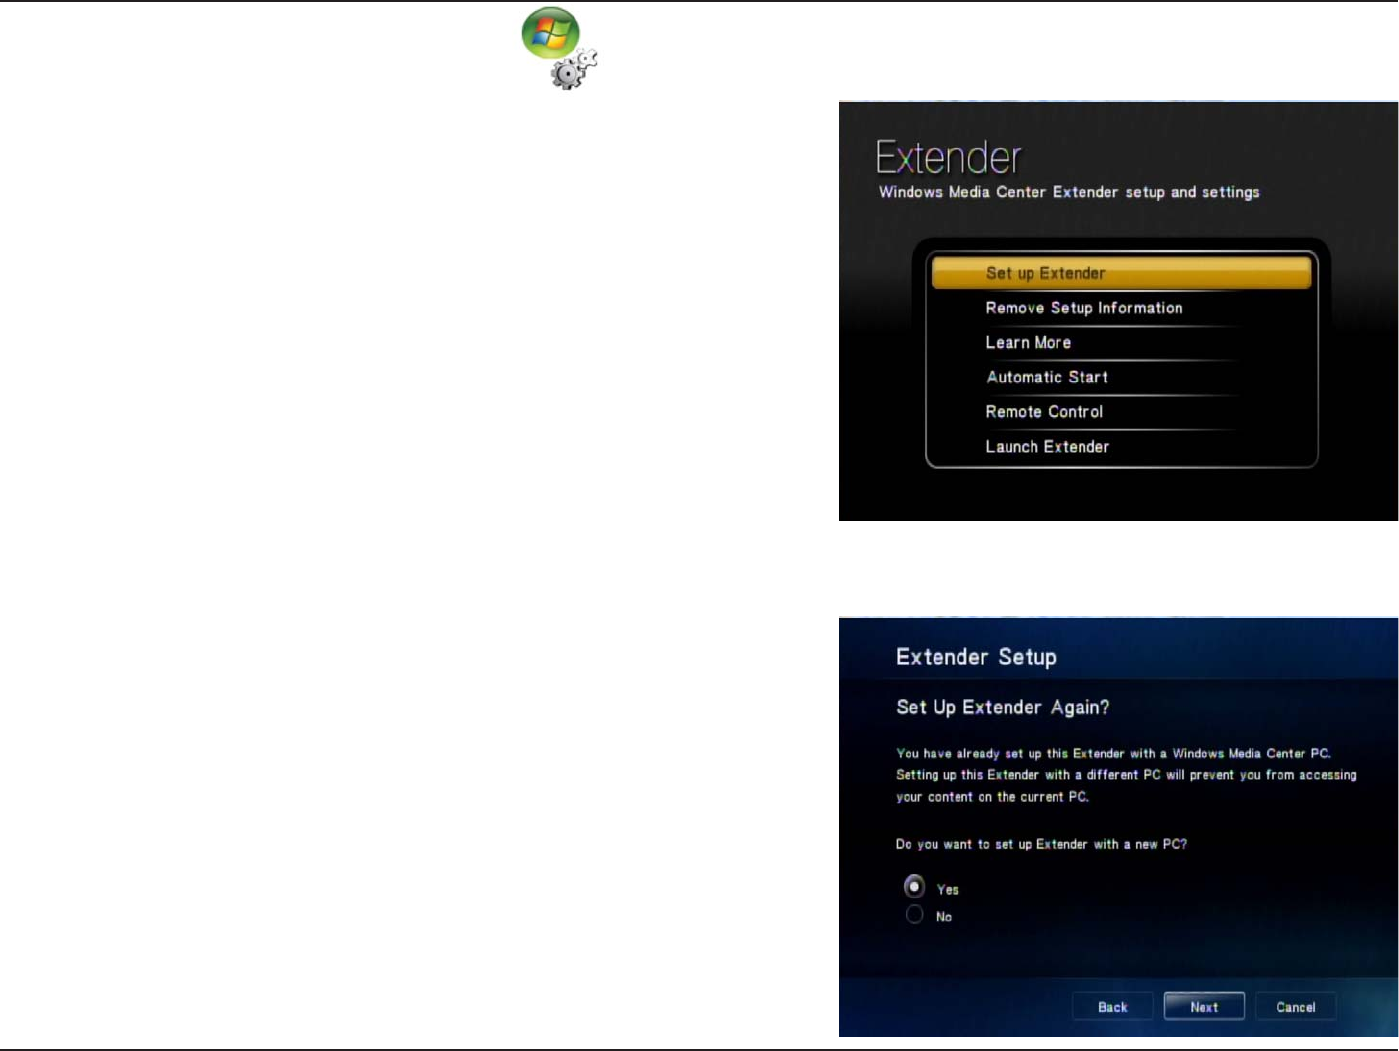Image resolution: width=1399 pixels, height=1051 pixels.
Task: Select Automatic Start in Extender menu
Action: click(1047, 377)
